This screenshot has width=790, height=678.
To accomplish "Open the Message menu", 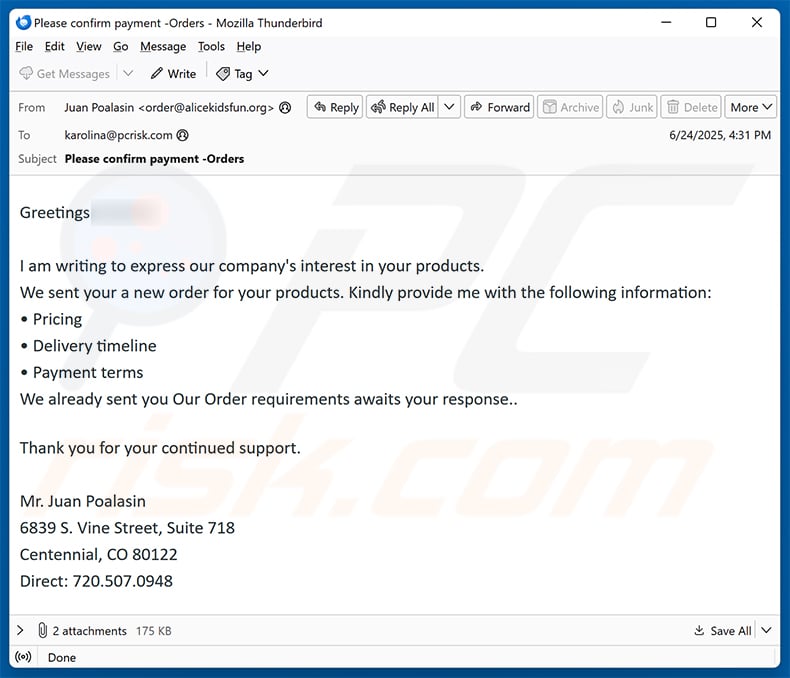I will tap(163, 46).
